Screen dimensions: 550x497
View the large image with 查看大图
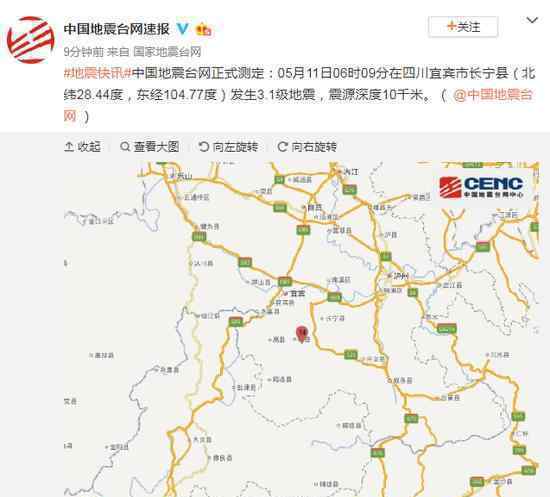click(x=150, y=147)
